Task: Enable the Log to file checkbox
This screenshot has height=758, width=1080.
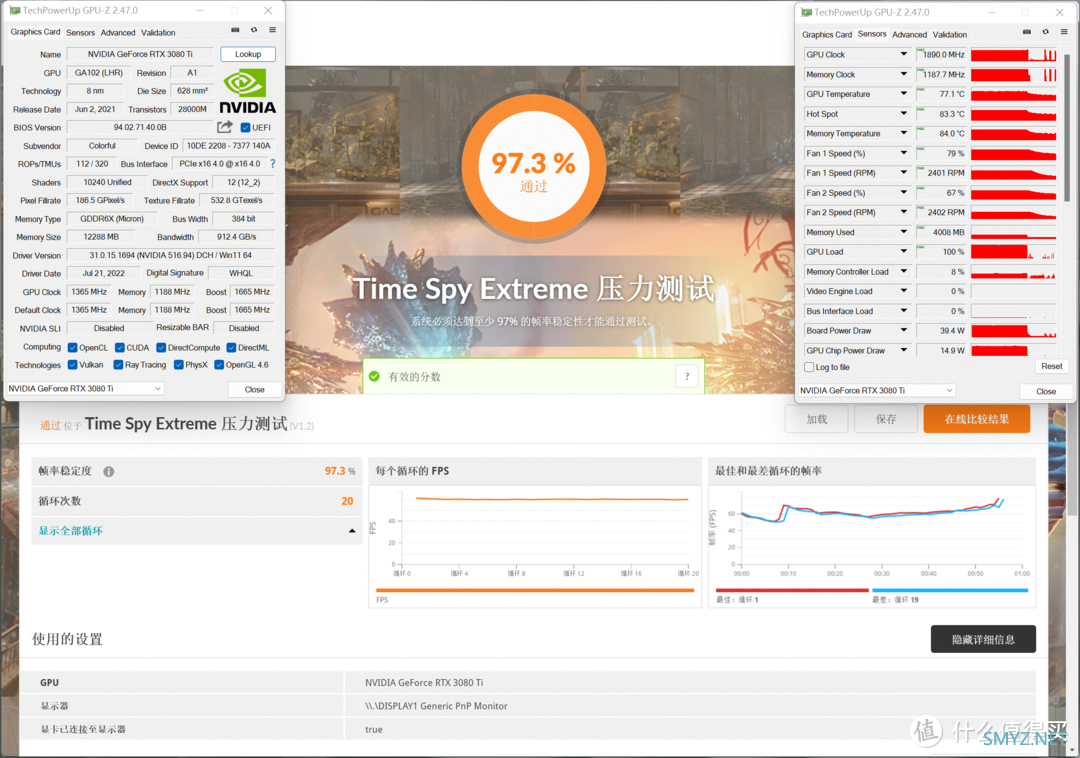Action: (809, 367)
